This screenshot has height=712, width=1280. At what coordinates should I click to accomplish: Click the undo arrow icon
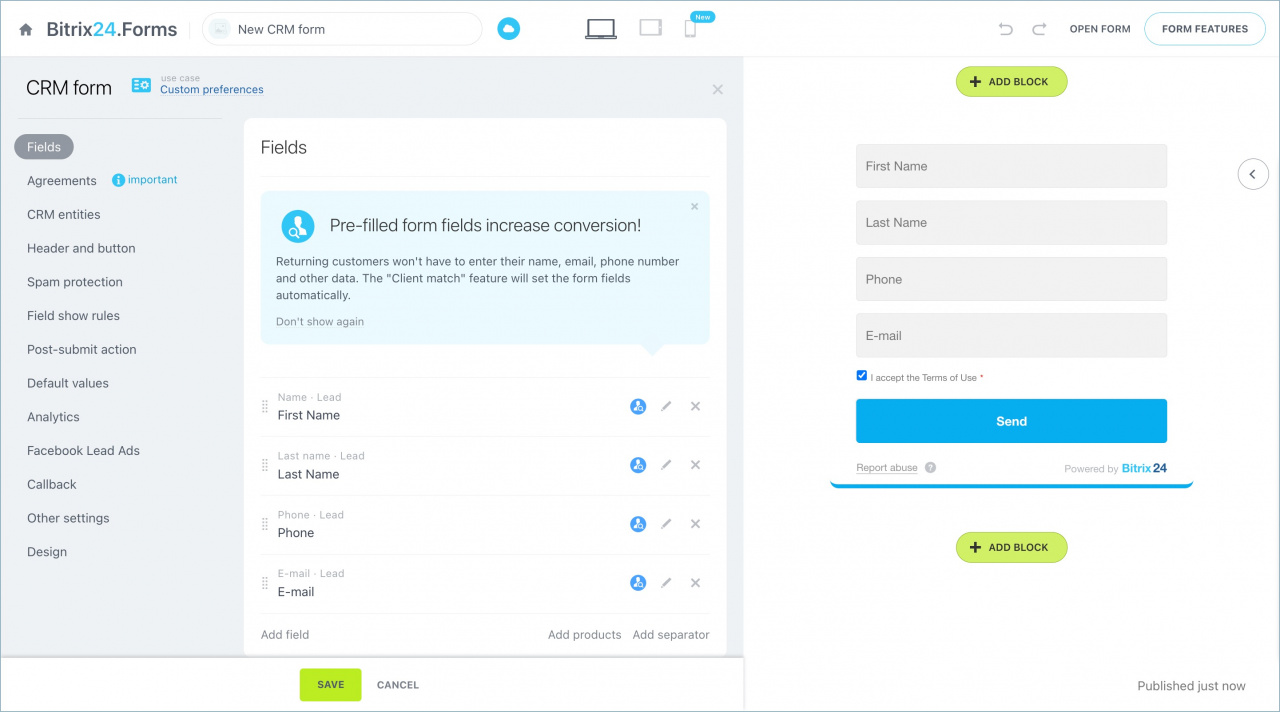(1006, 29)
